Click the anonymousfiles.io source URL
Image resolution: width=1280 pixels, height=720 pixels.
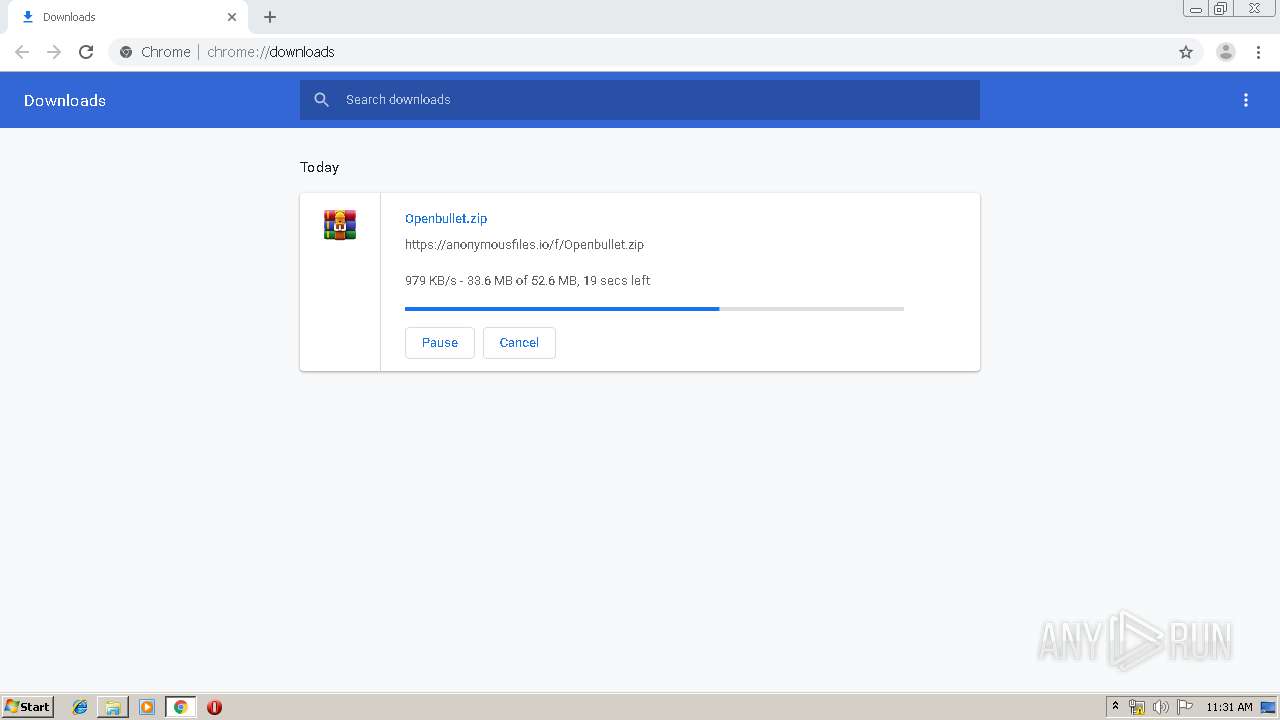point(524,245)
